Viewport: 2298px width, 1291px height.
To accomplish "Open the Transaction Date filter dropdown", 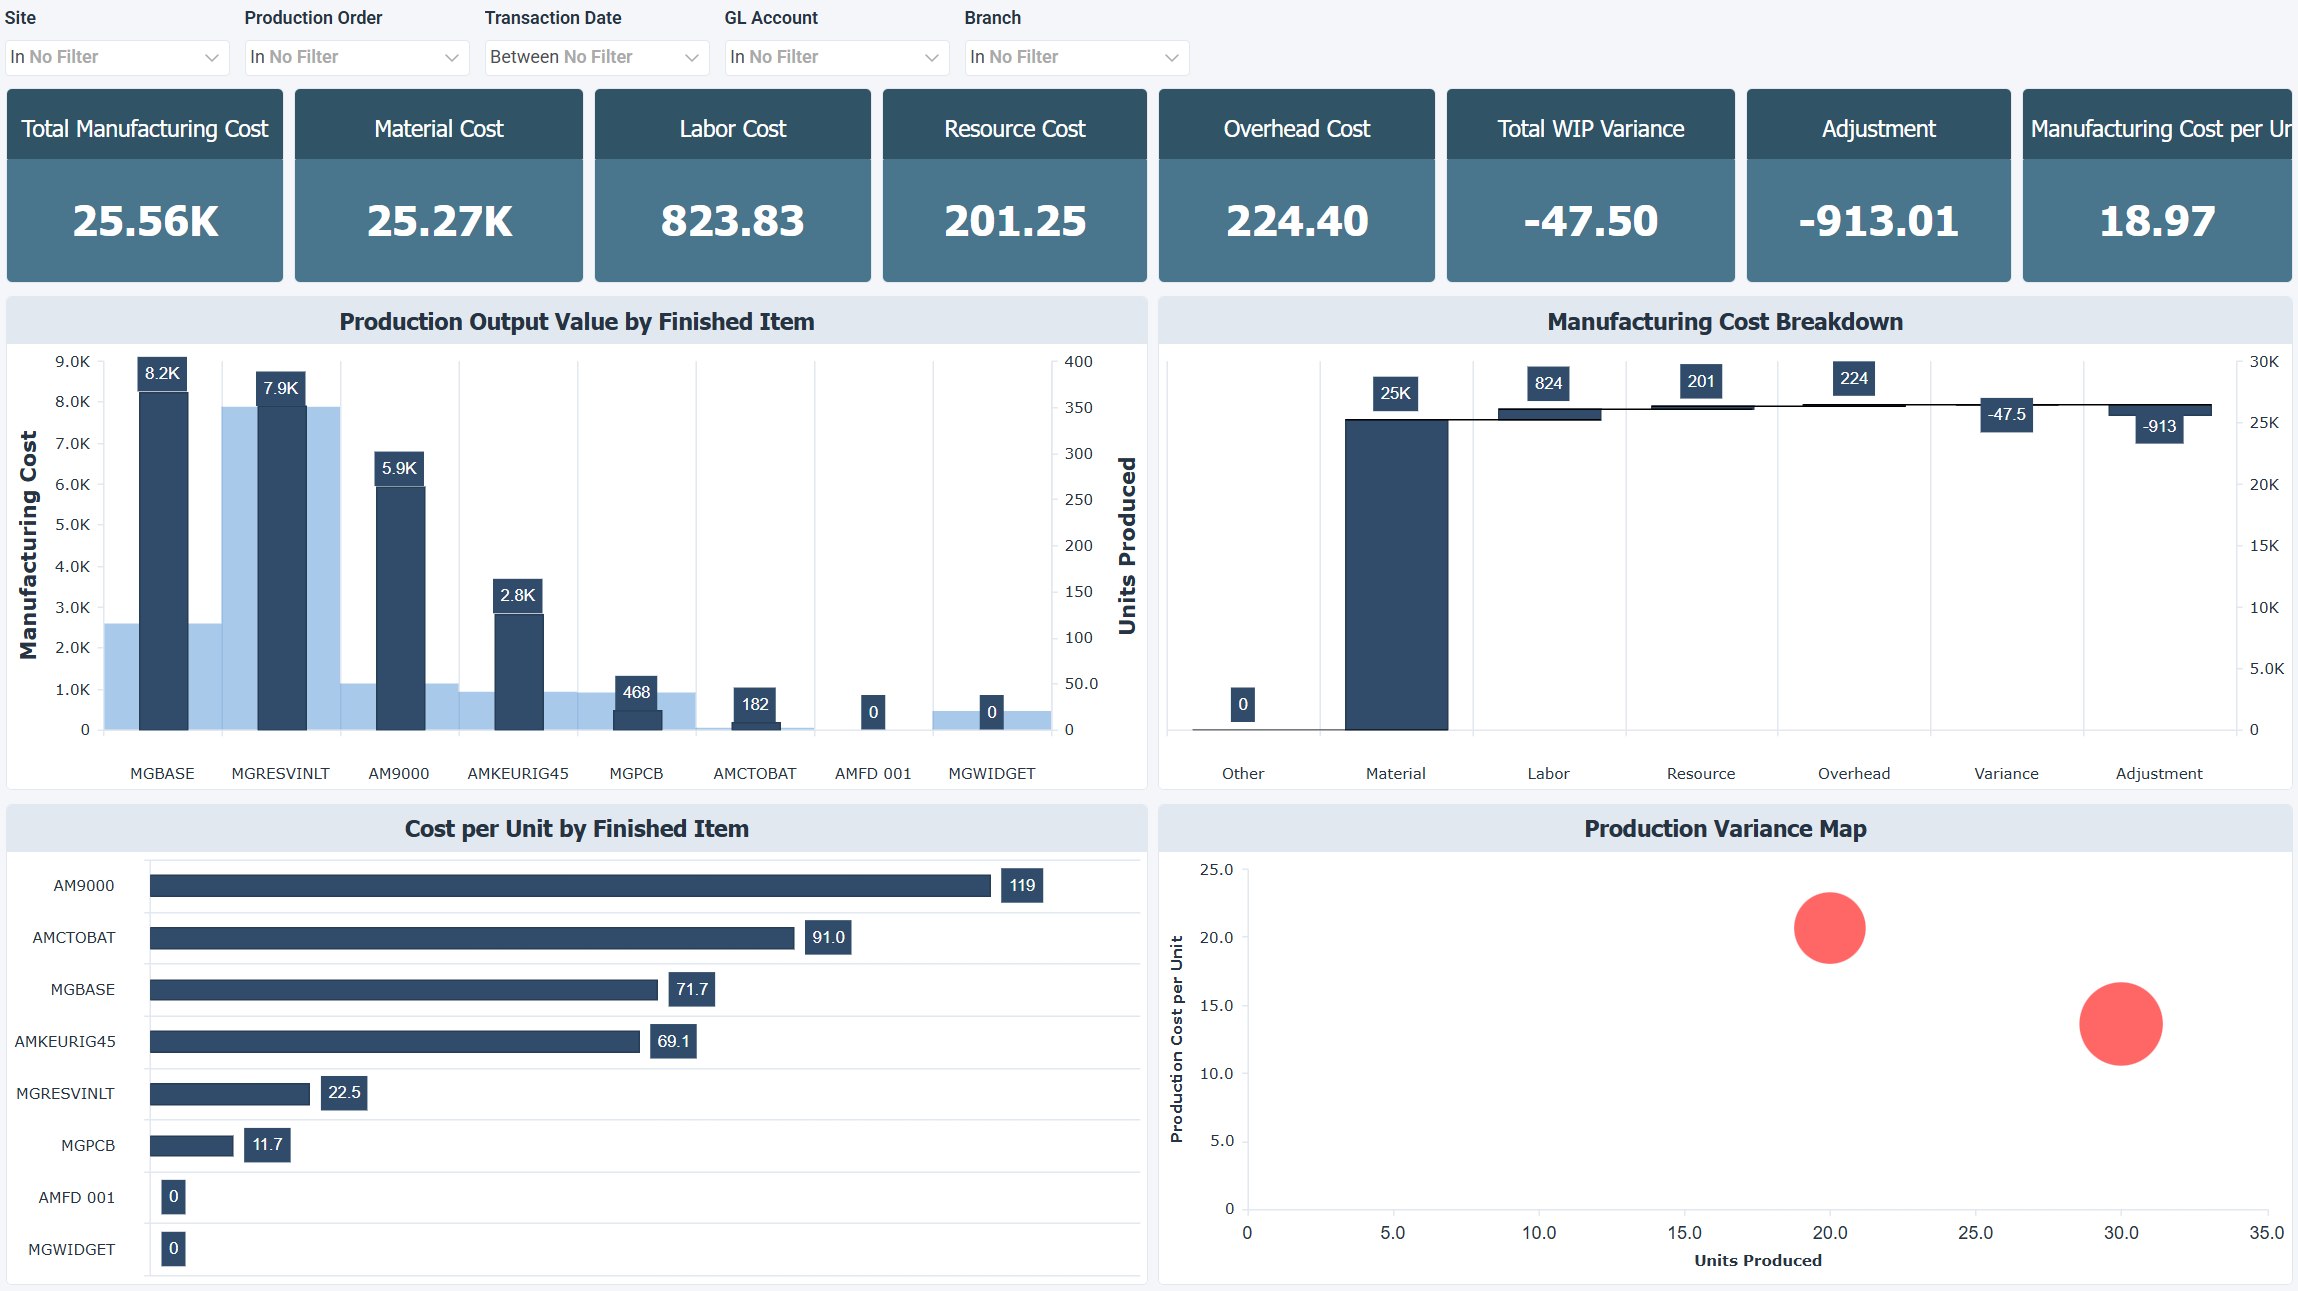I will pyautogui.click(x=596, y=57).
